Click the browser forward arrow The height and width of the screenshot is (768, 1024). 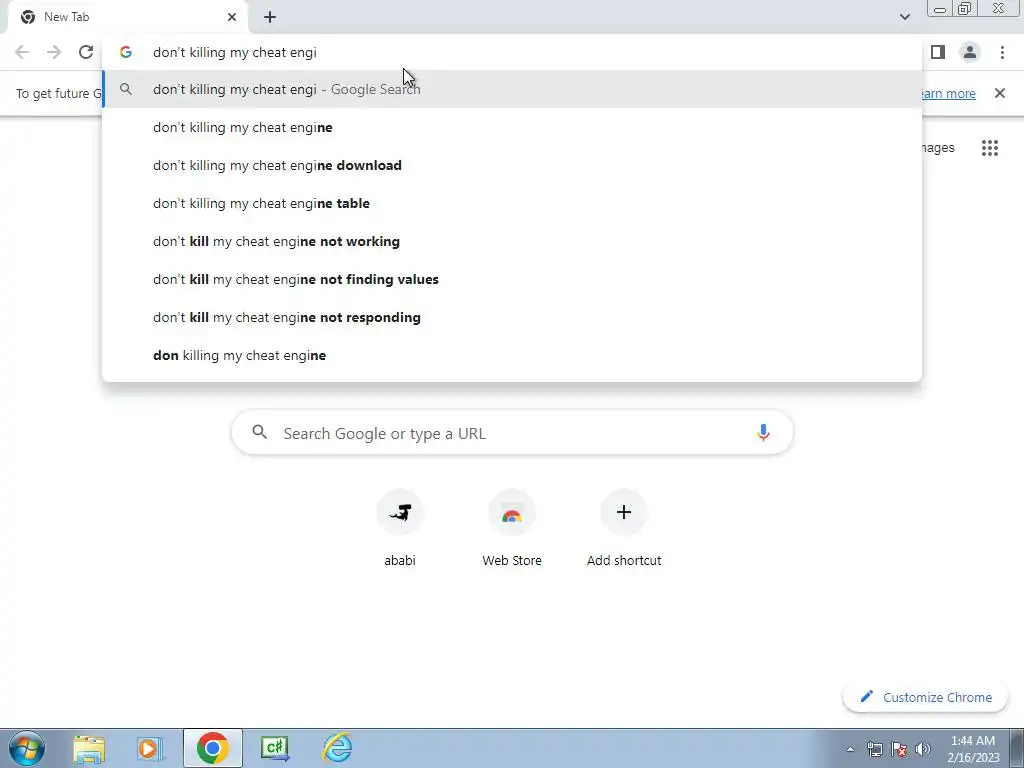(54, 52)
